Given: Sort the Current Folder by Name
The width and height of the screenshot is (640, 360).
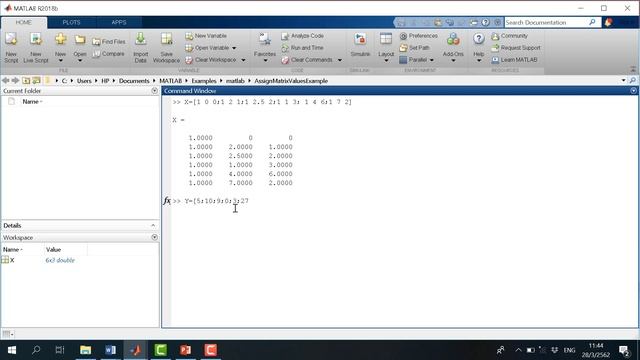Looking at the screenshot, I should pyautogui.click(x=31, y=102).
